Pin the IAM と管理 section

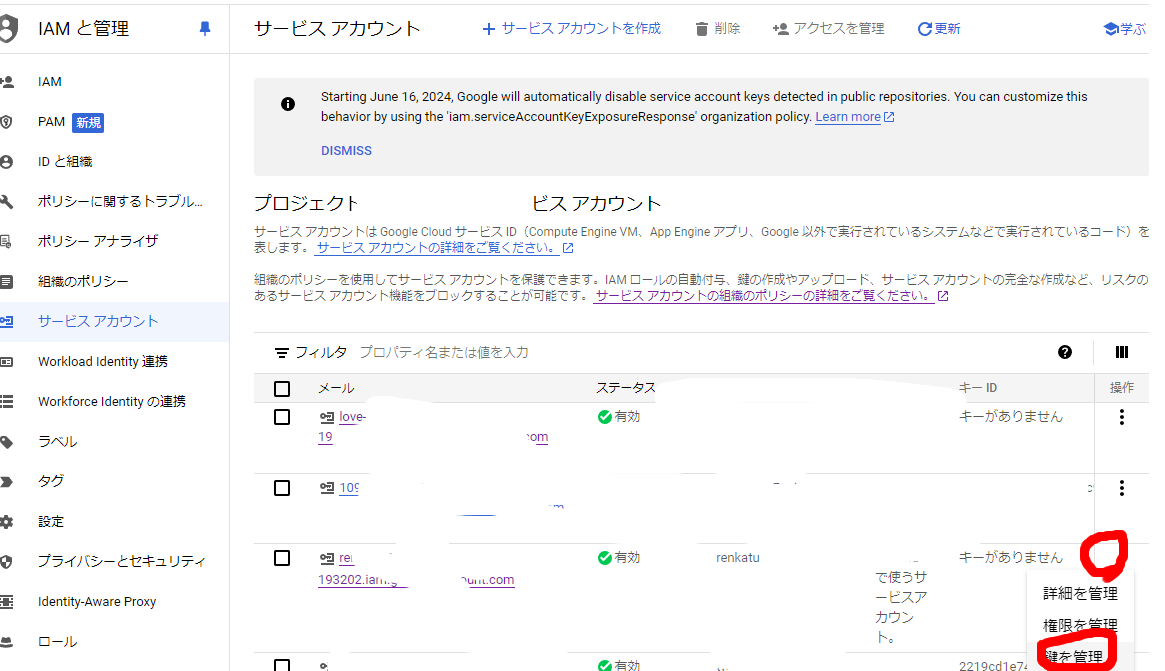(x=204, y=28)
